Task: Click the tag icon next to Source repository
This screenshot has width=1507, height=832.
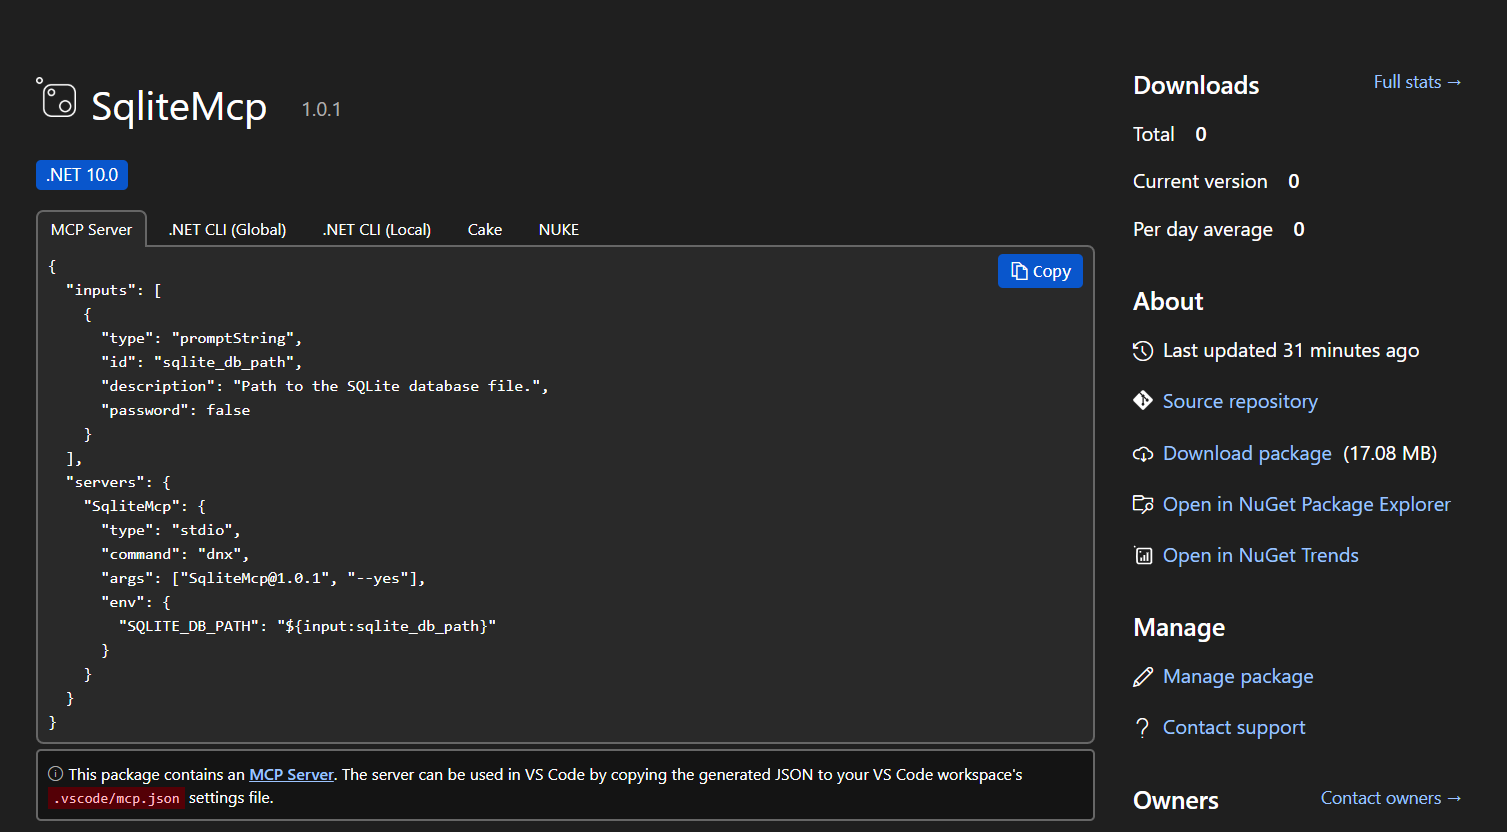Action: 1142,400
